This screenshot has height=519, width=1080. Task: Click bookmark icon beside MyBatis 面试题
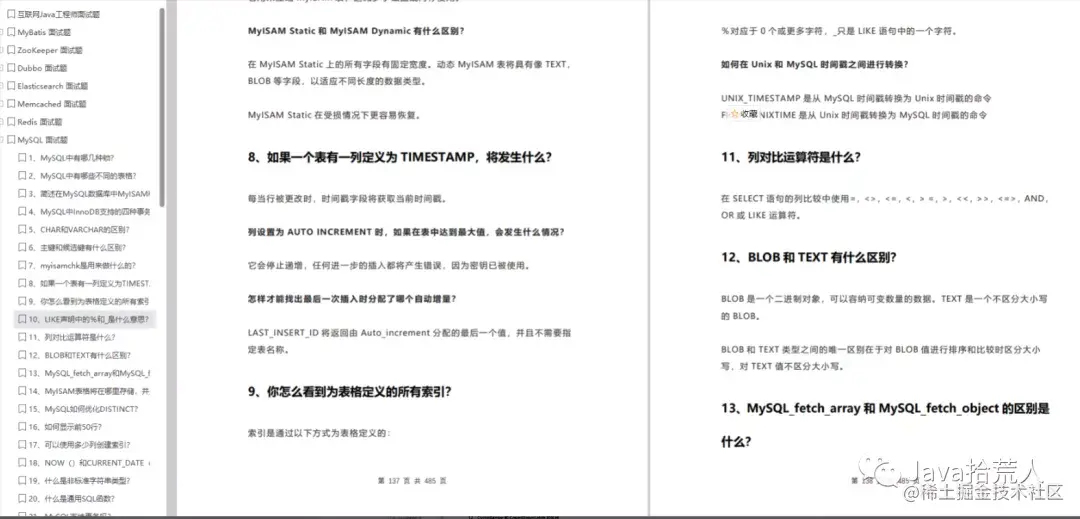pos(11,32)
